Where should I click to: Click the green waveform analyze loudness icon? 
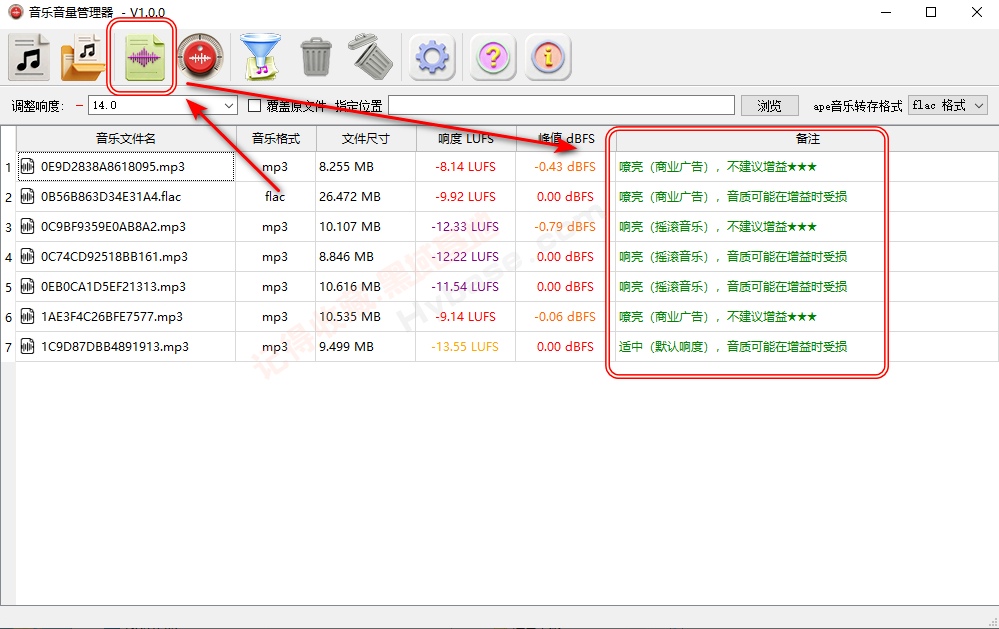pyautogui.click(x=145, y=57)
